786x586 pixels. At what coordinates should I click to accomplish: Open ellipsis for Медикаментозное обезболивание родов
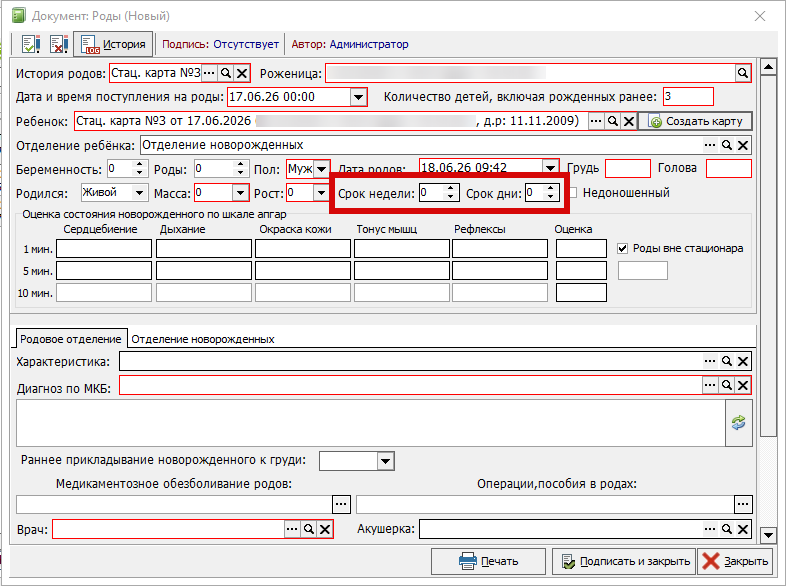pyautogui.click(x=341, y=504)
